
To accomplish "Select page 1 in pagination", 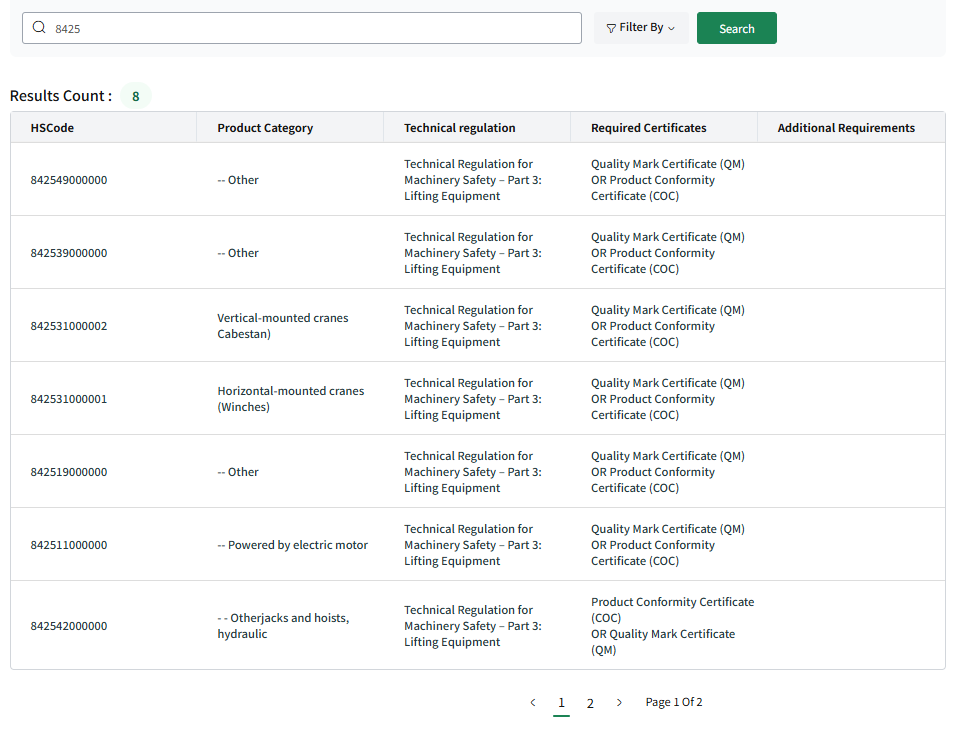I will (x=561, y=703).
